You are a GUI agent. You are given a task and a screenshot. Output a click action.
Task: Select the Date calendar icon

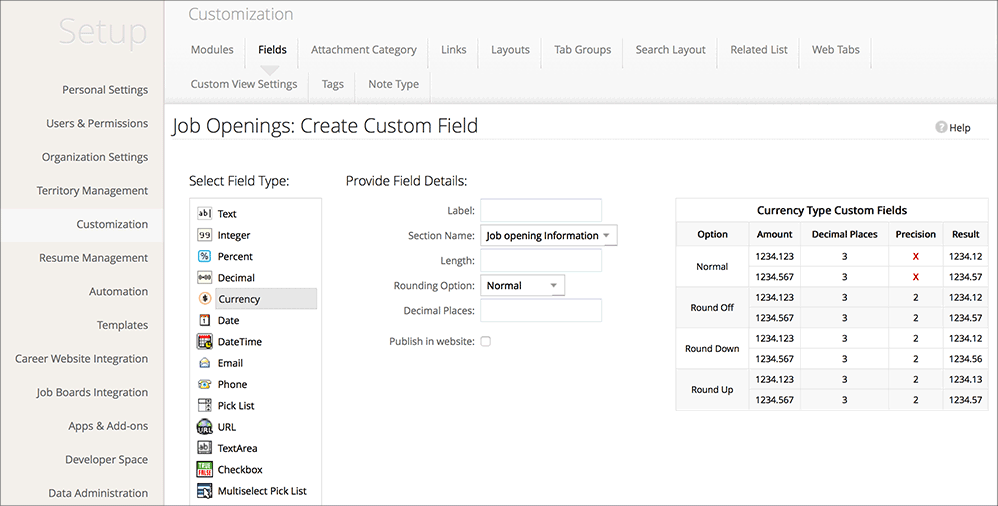[204, 320]
